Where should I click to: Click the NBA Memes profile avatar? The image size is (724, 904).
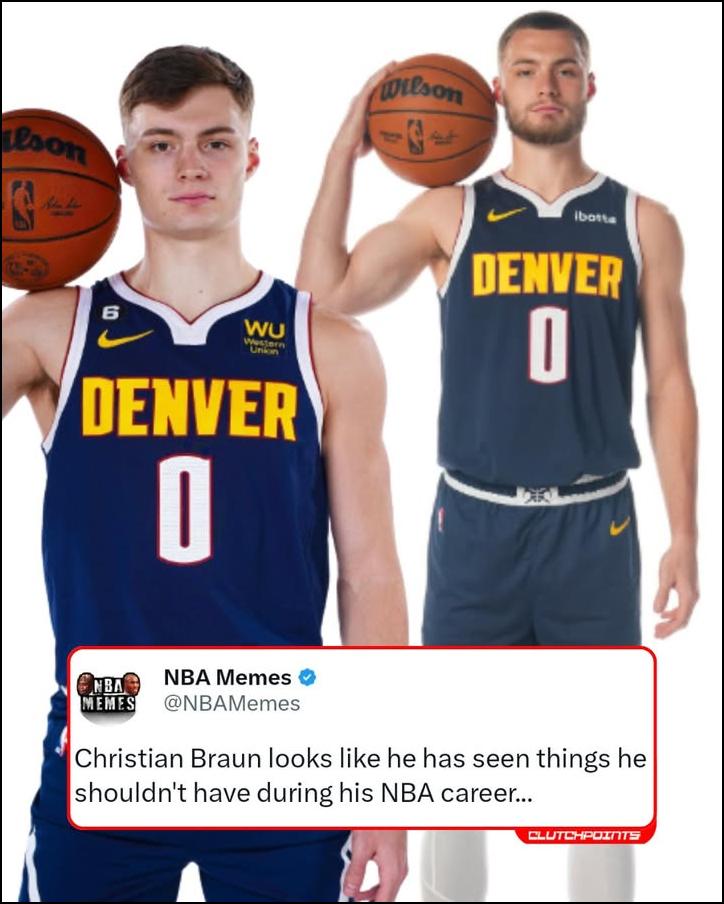[x=108, y=694]
